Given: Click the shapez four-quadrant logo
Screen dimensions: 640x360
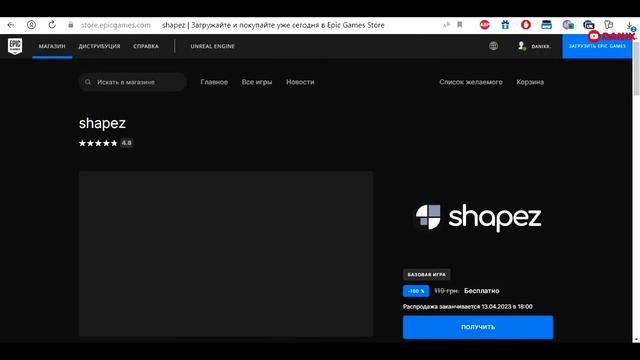Looking at the screenshot, I should tap(428, 217).
